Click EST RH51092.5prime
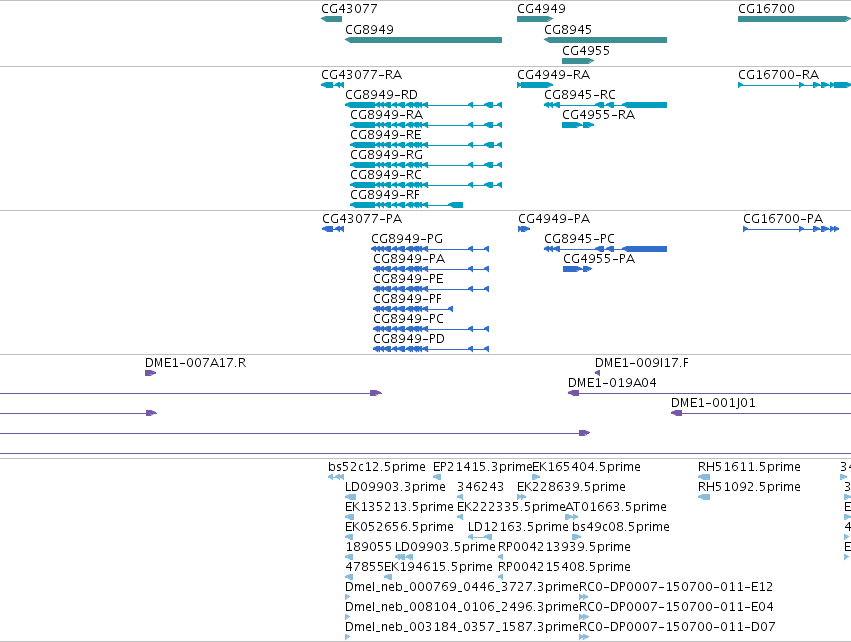851x642 pixels. [704, 497]
